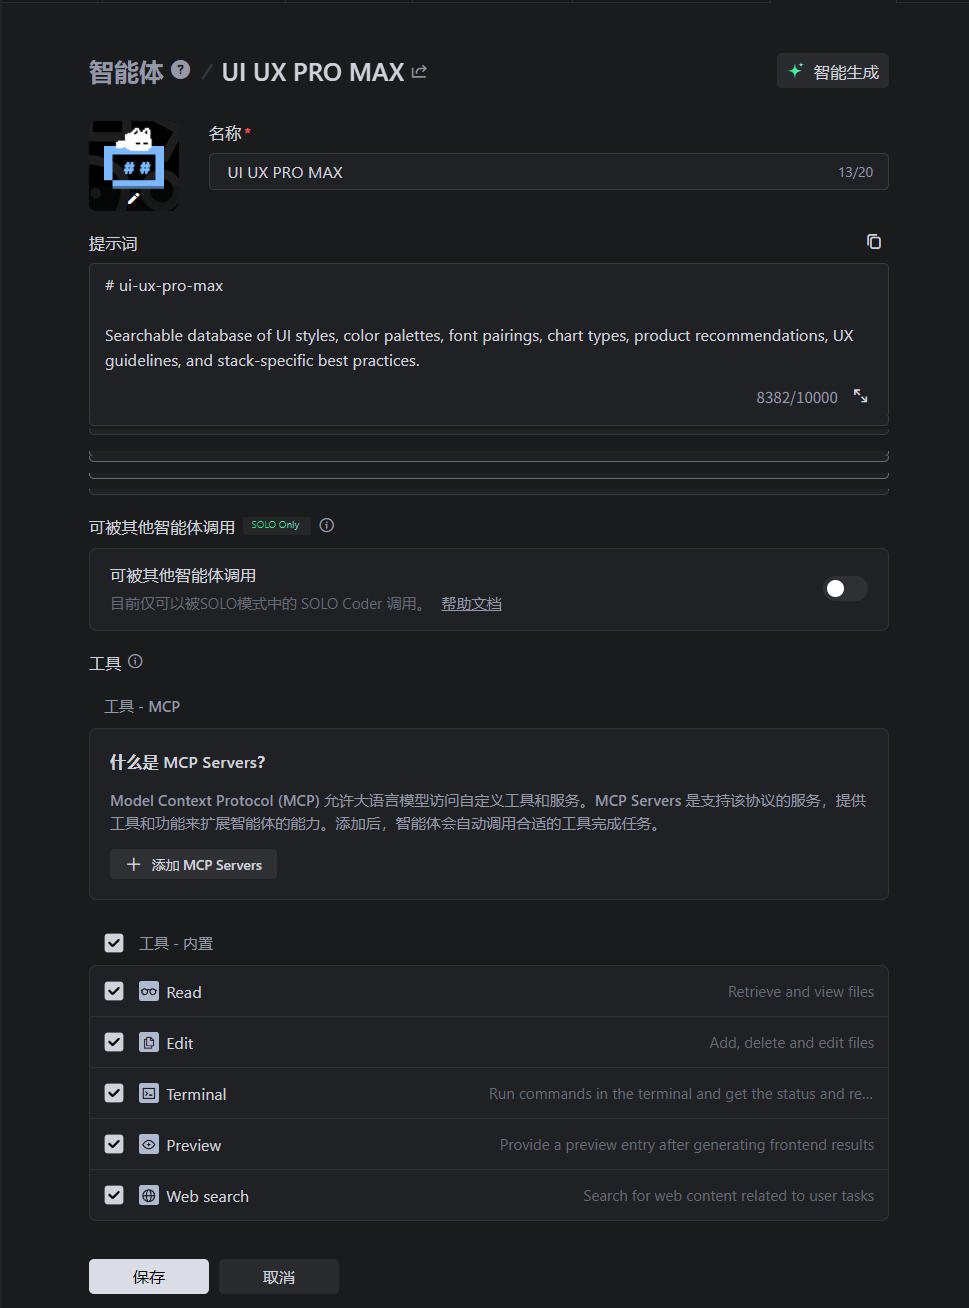Click the 13/20 name length counter
The image size is (969, 1308).
point(855,172)
